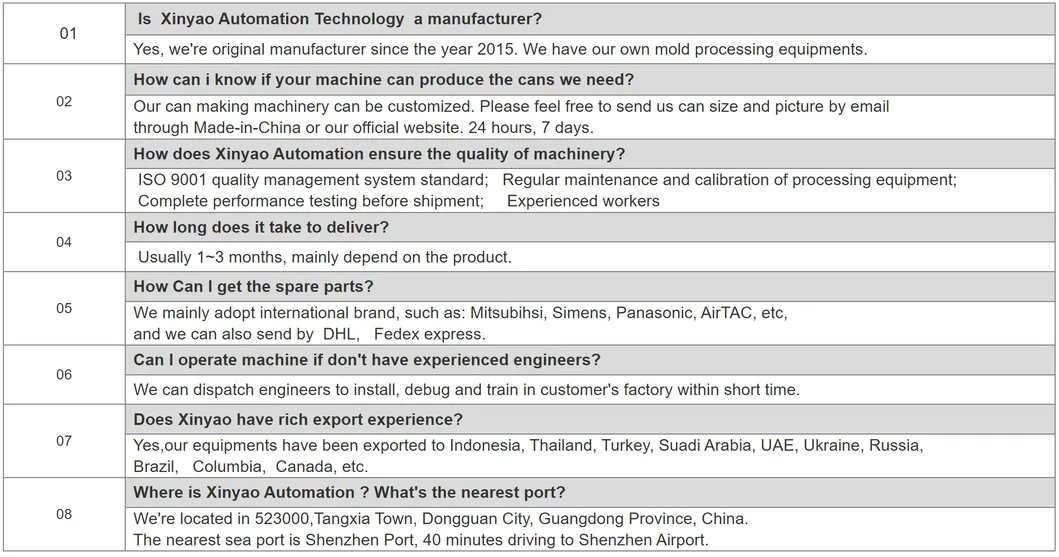This screenshot has width=1059, height=557.
Task: Select row number 01 cell
Action: (x=66, y=34)
